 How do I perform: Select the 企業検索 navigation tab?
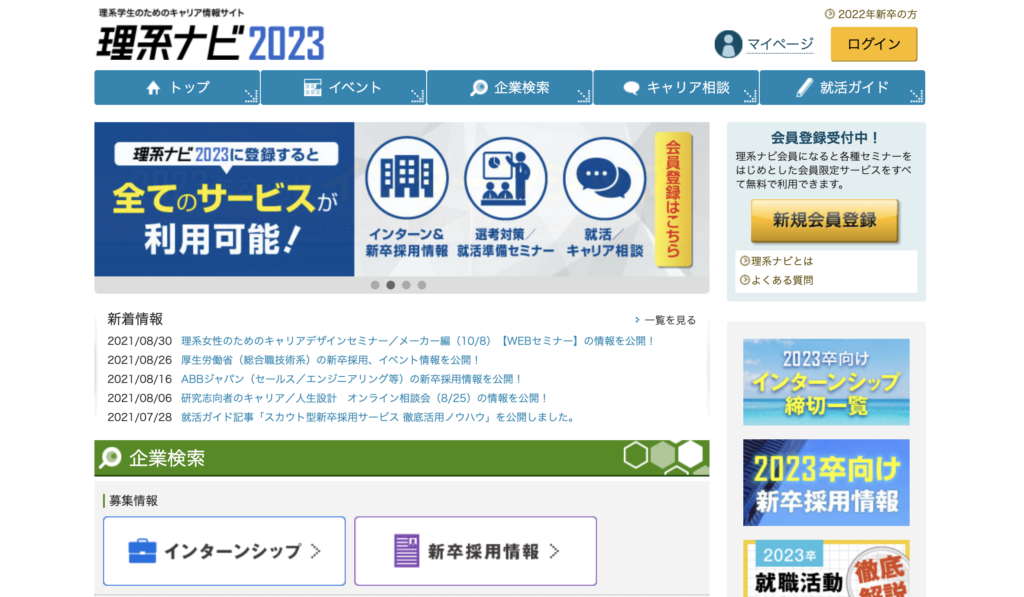(x=509, y=88)
